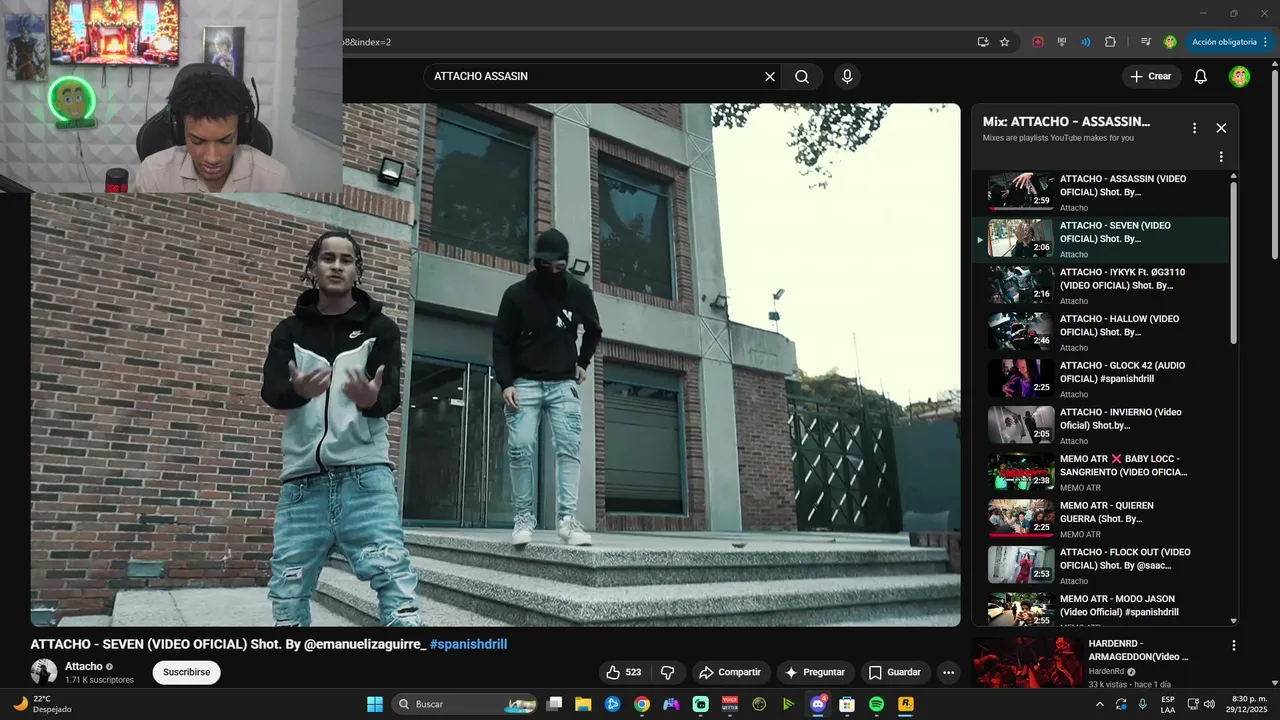This screenshot has width=1280, height=720.
Task: Switch to Google Chrome in the taskbar
Action: pyautogui.click(x=642, y=704)
